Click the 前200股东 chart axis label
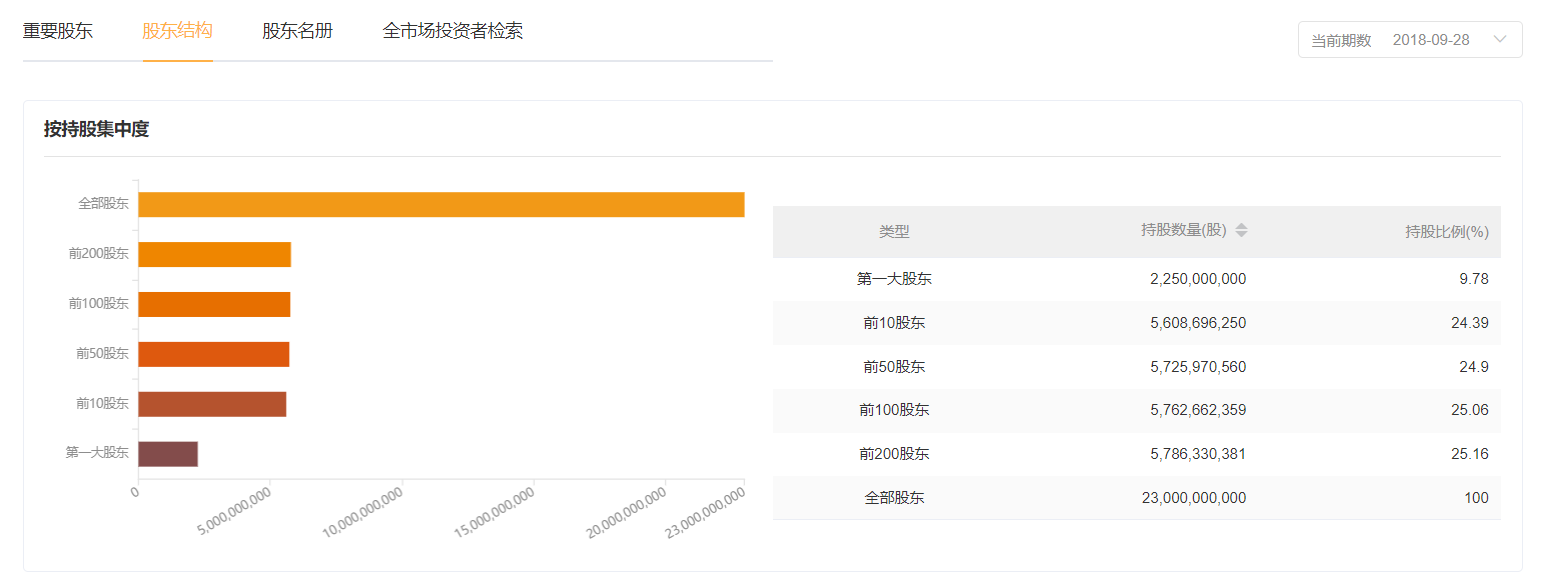This screenshot has width=1542, height=583. pyautogui.click(x=99, y=254)
